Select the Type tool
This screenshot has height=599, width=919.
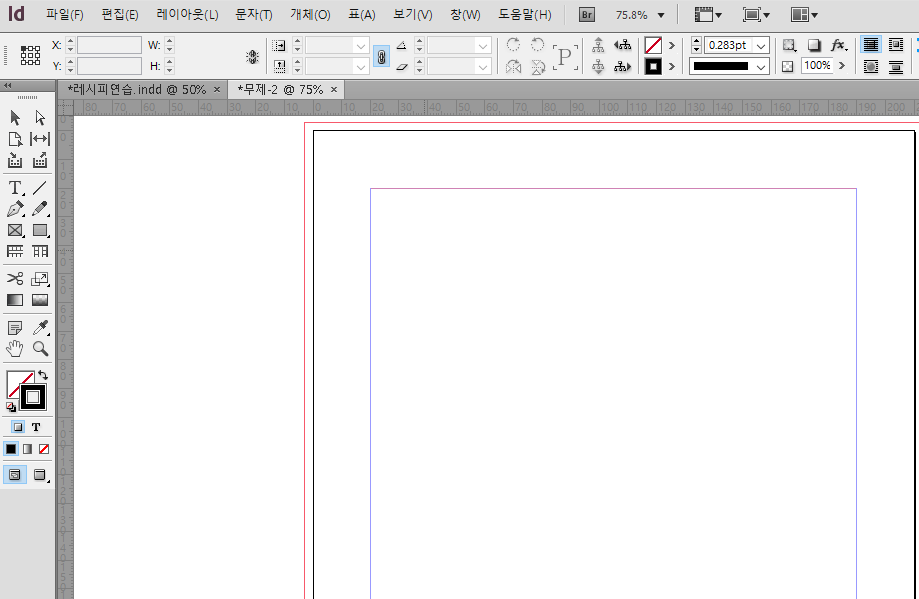tap(15, 188)
